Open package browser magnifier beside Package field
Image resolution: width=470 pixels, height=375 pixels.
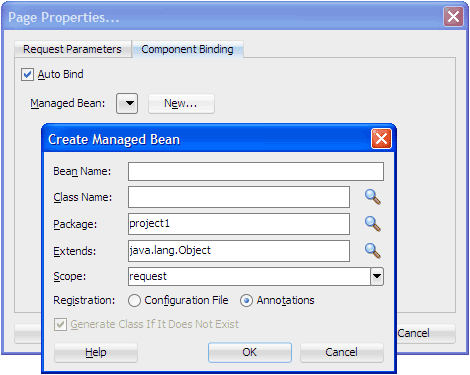point(373,224)
